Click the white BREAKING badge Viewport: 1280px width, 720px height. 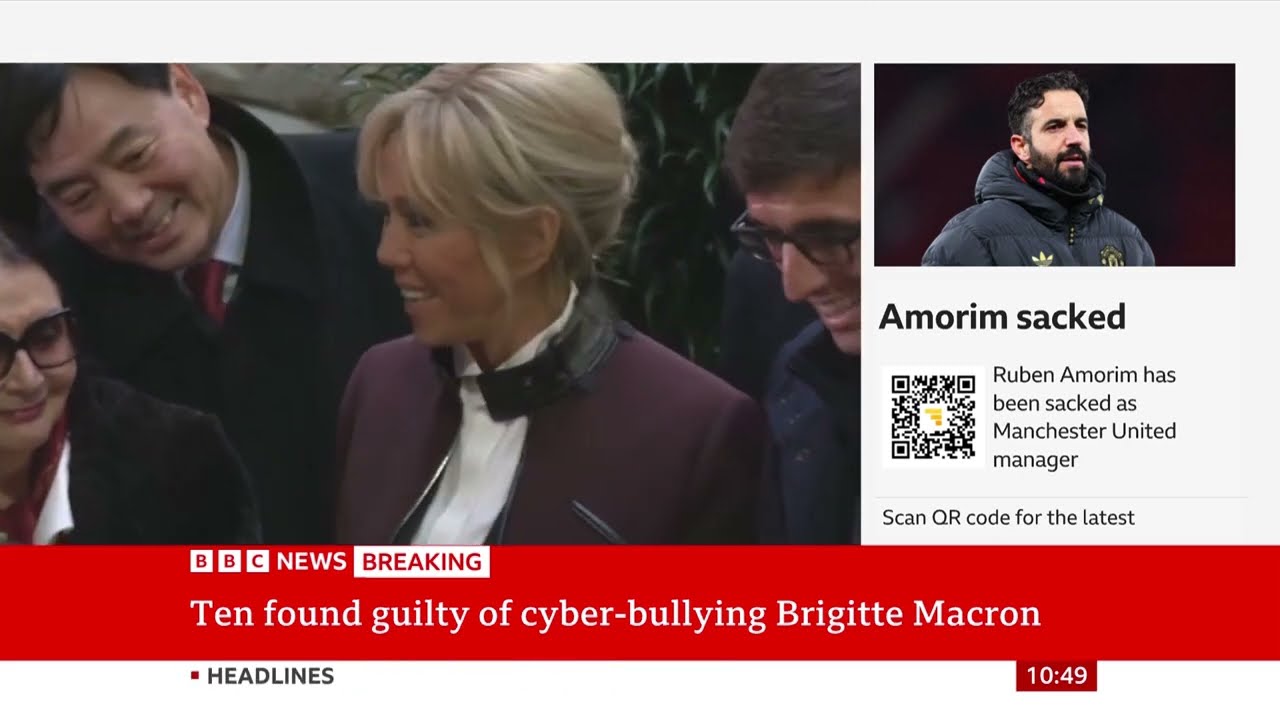click(x=421, y=562)
